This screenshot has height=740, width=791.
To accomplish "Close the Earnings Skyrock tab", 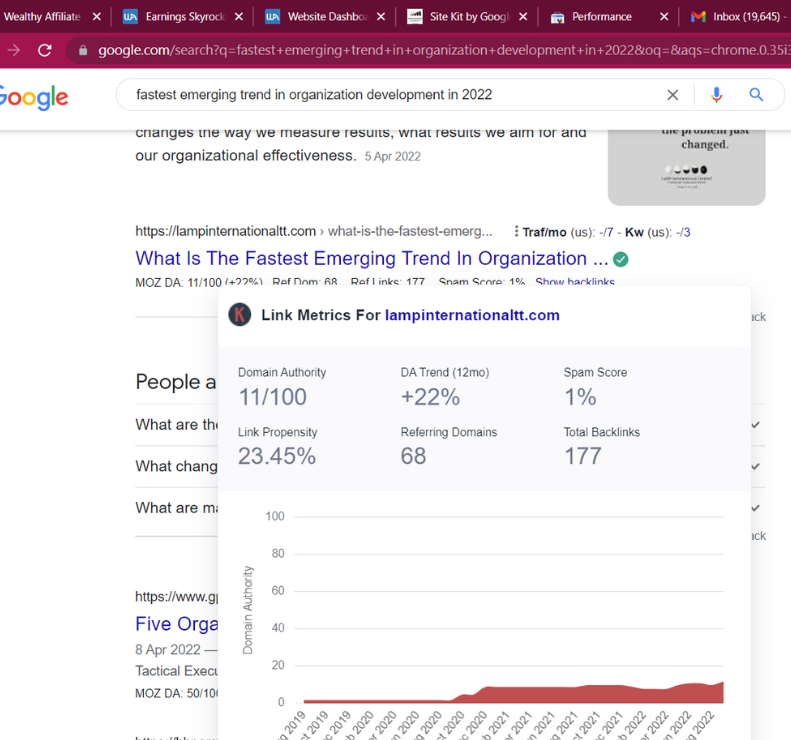I will point(239,17).
